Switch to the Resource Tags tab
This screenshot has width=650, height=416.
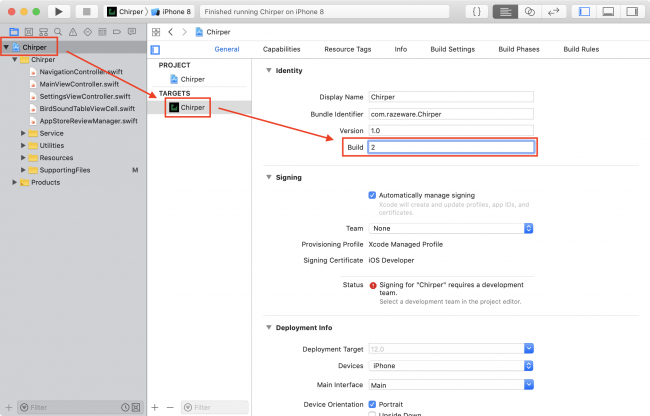[x=348, y=49]
